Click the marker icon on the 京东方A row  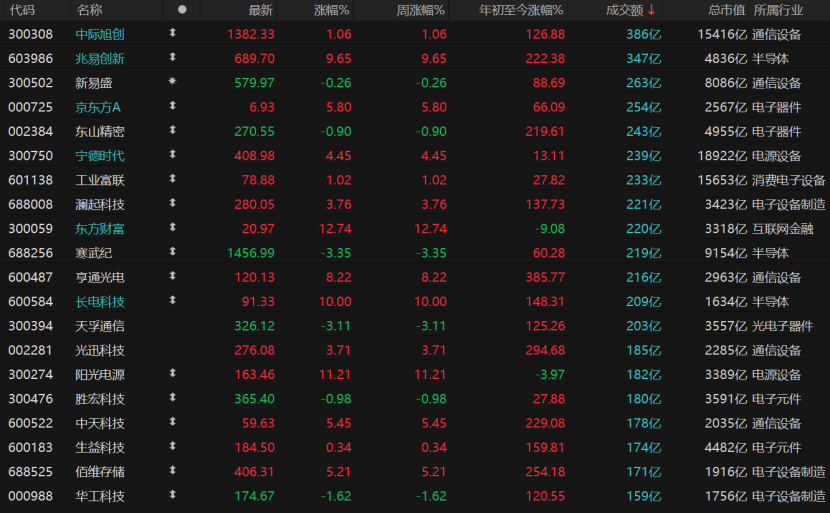point(172,106)
